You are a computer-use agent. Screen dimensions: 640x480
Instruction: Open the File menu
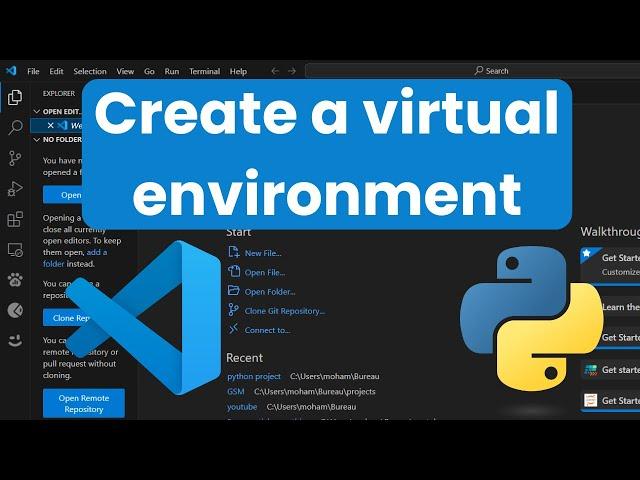point(33,71)
